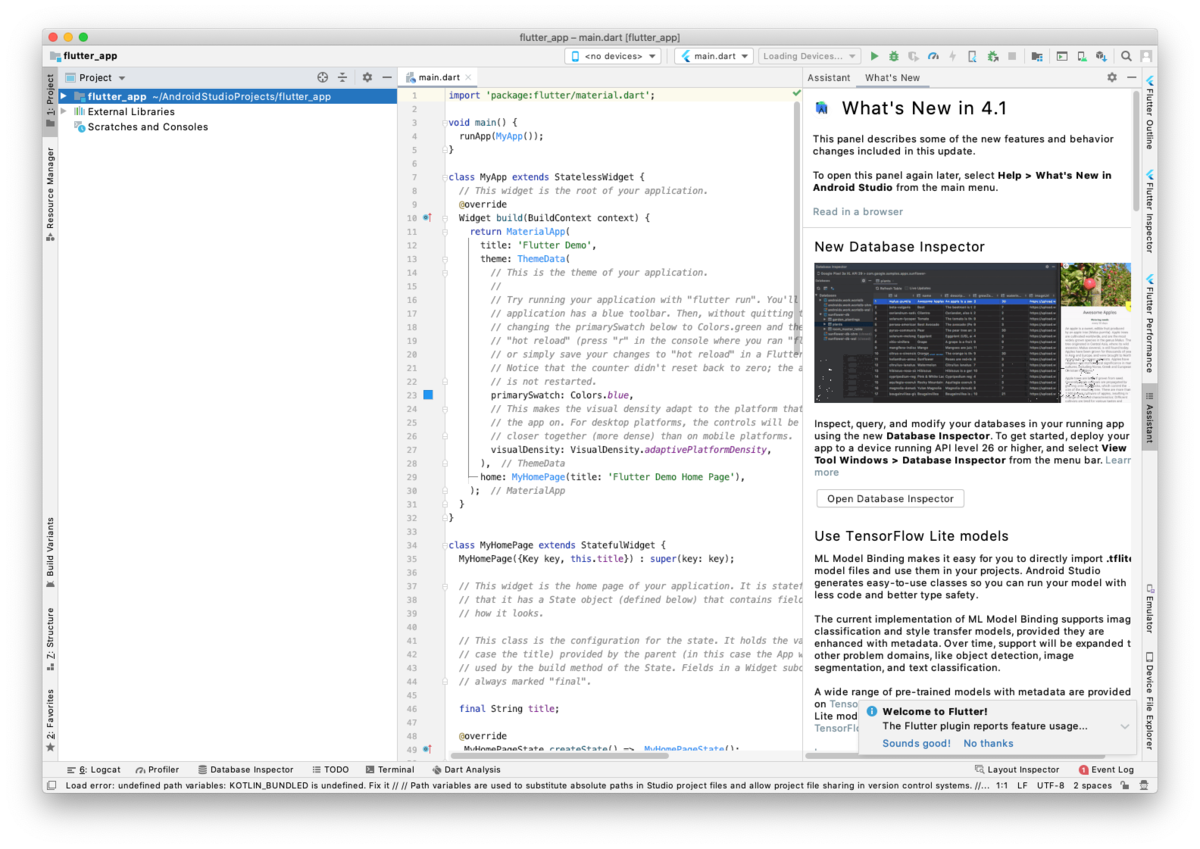Click the locate target icon in Project panel
Image resolution: width=1200 pixels, height=849 pixels.
(x=323, y=77)
